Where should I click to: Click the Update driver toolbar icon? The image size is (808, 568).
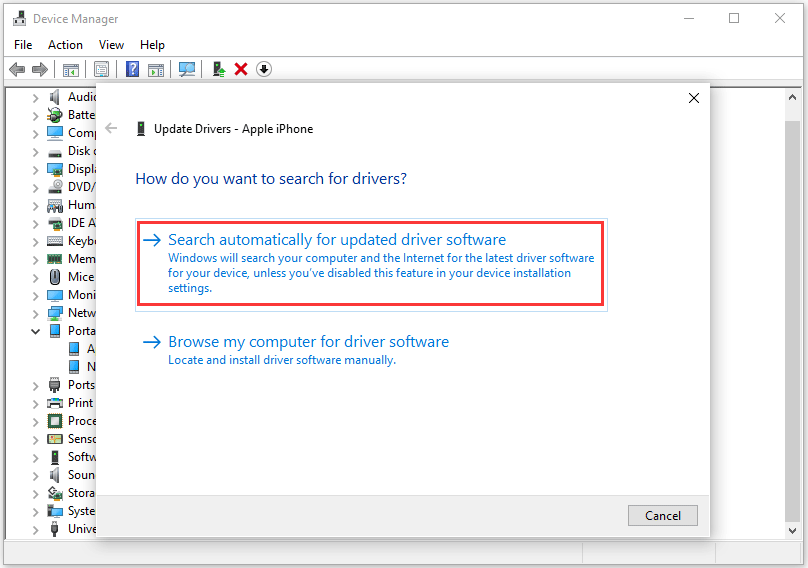click(218, 69)
